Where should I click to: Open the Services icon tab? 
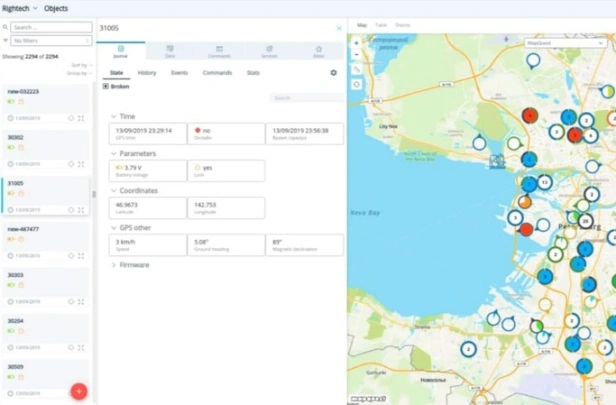[269, 51]
